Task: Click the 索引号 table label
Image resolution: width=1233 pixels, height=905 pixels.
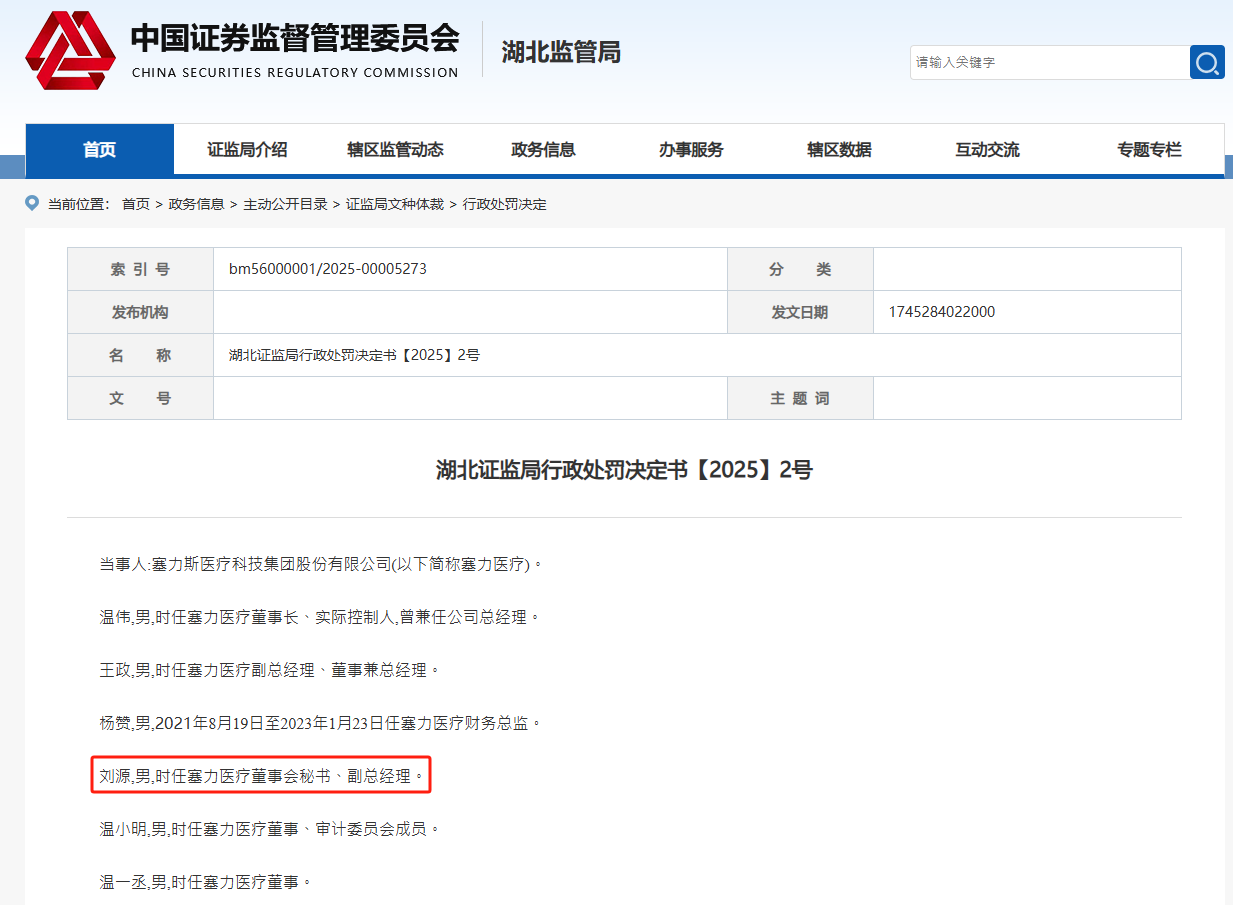Action: (140, 269)
